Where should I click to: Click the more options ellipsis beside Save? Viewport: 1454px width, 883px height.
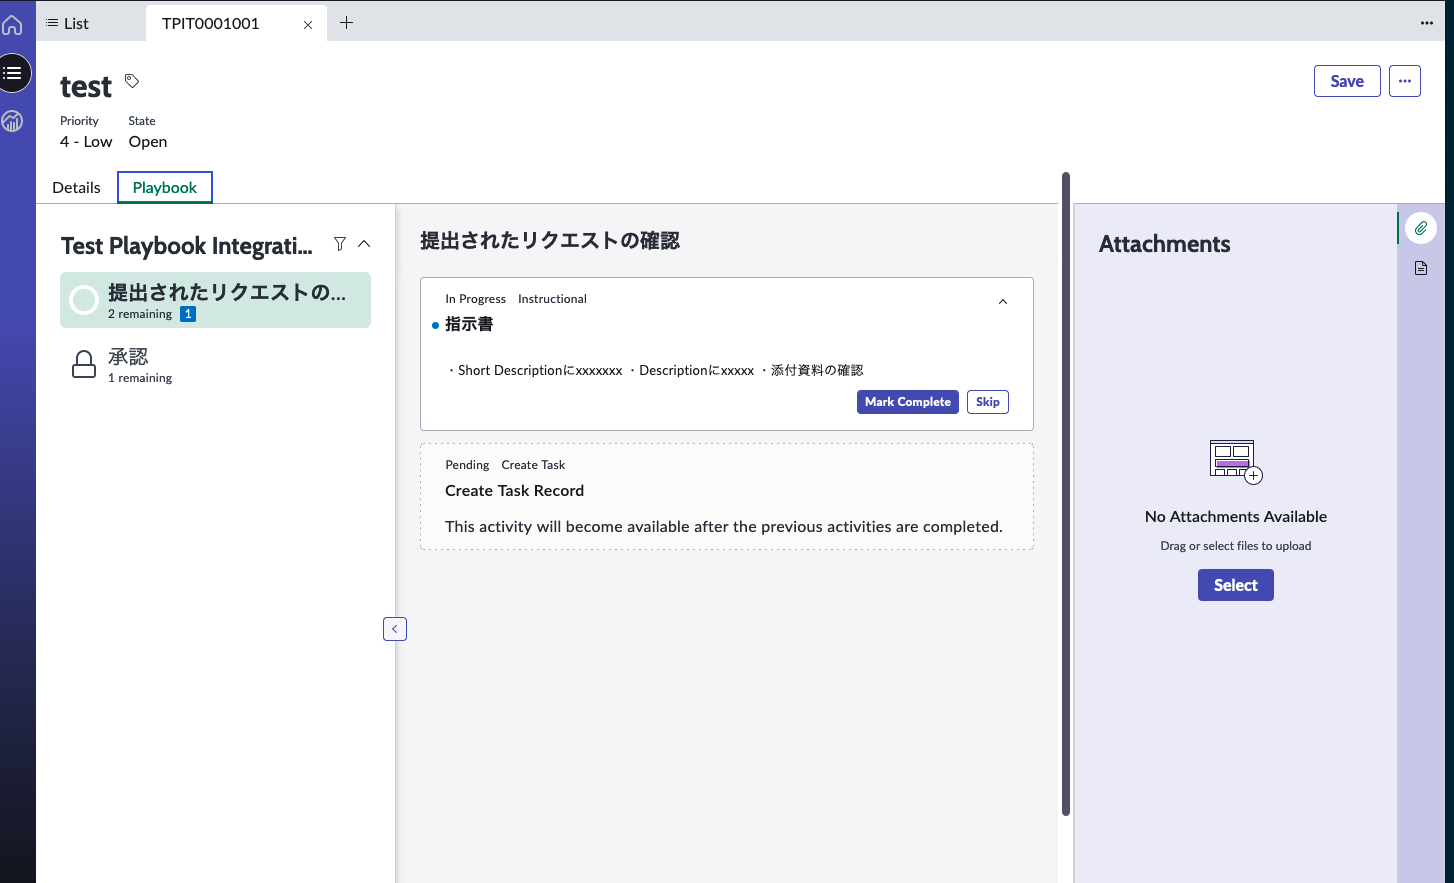[x=1405, y=81]
